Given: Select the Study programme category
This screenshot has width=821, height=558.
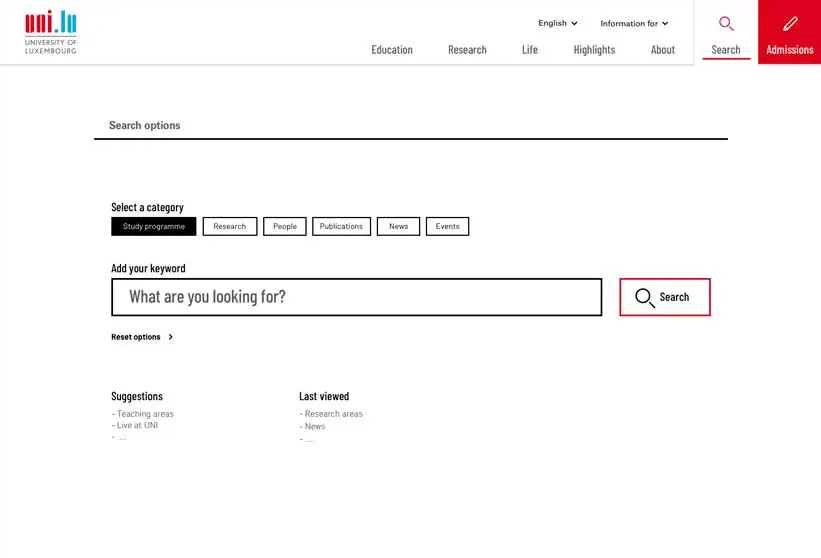Looking at the screenshot, I should tap(154, 227).
